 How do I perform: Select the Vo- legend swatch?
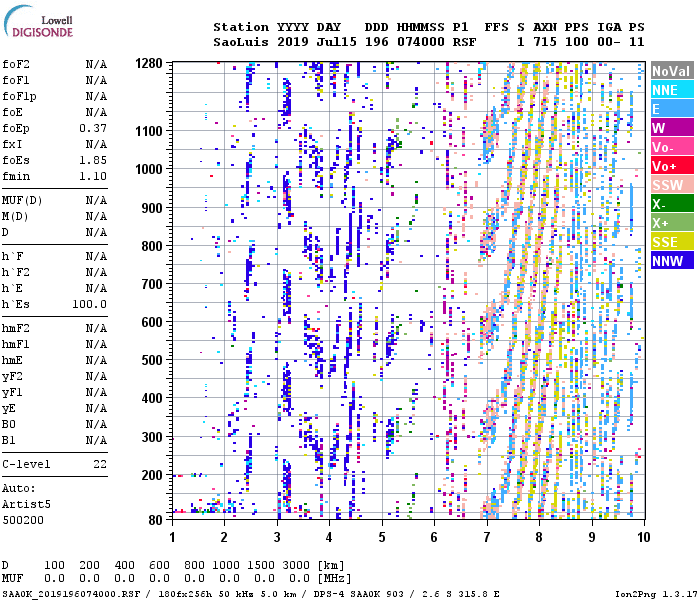[x=672, y=146]
